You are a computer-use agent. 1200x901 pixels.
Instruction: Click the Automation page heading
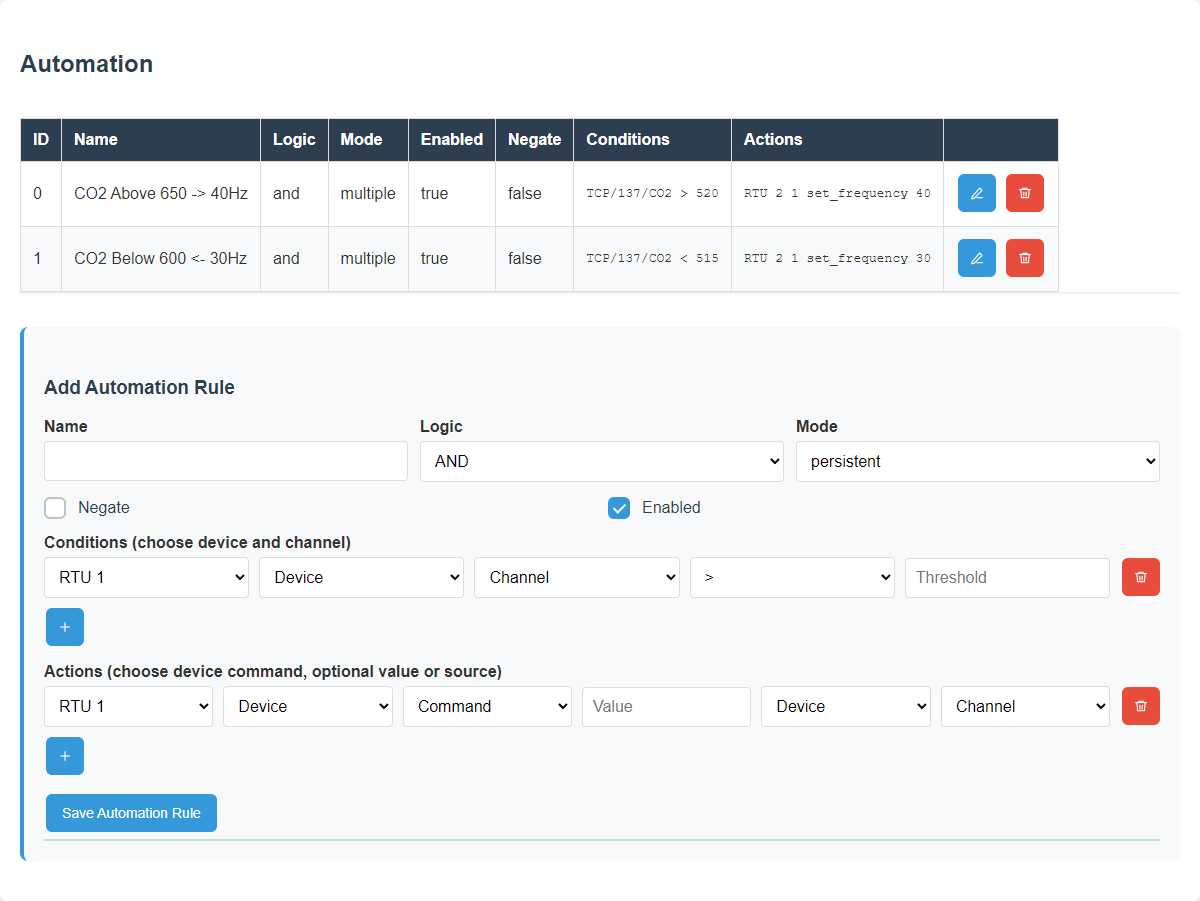click(x=87, y=64)
